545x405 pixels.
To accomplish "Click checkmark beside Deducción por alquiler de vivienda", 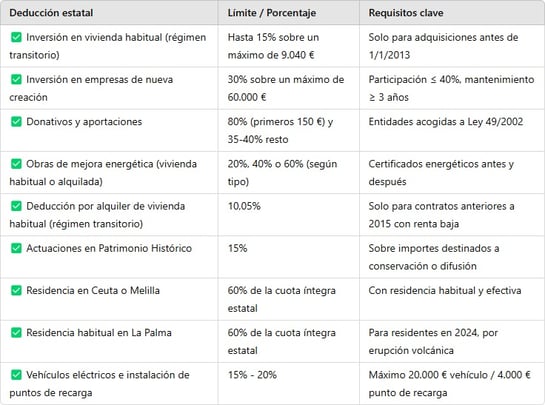I will [x=16, y=206].
